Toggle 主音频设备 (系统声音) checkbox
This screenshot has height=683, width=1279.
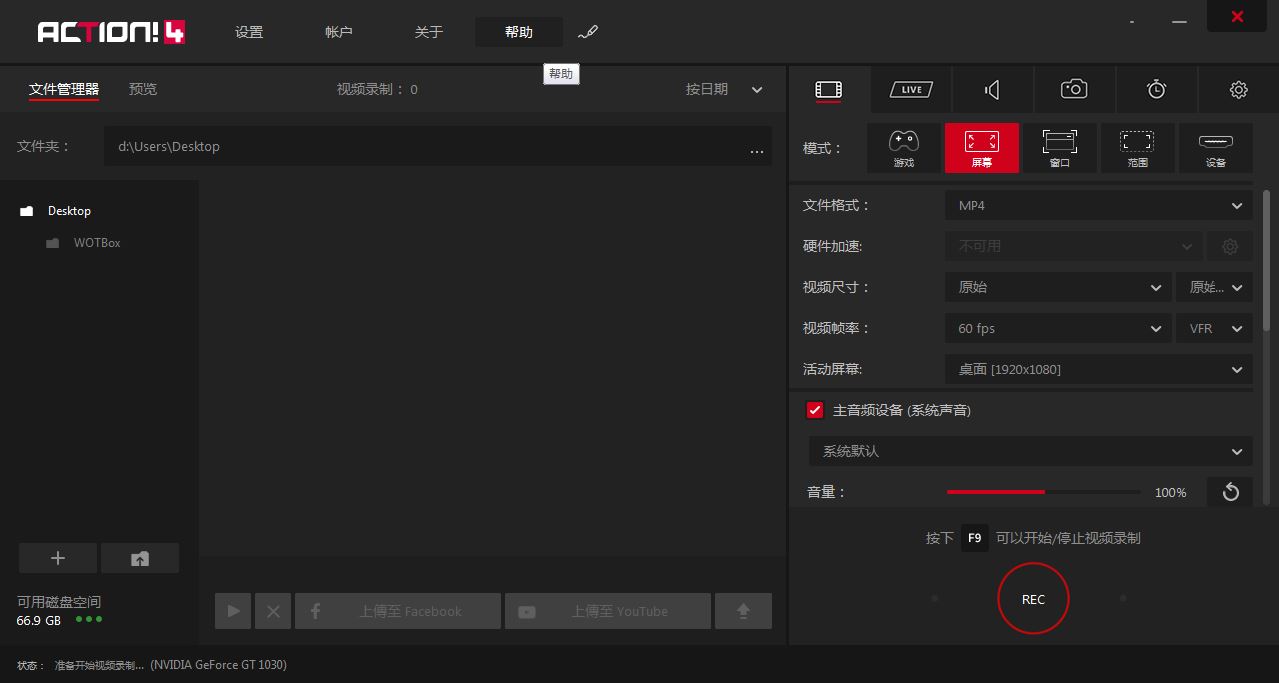[x=815, y=410]
